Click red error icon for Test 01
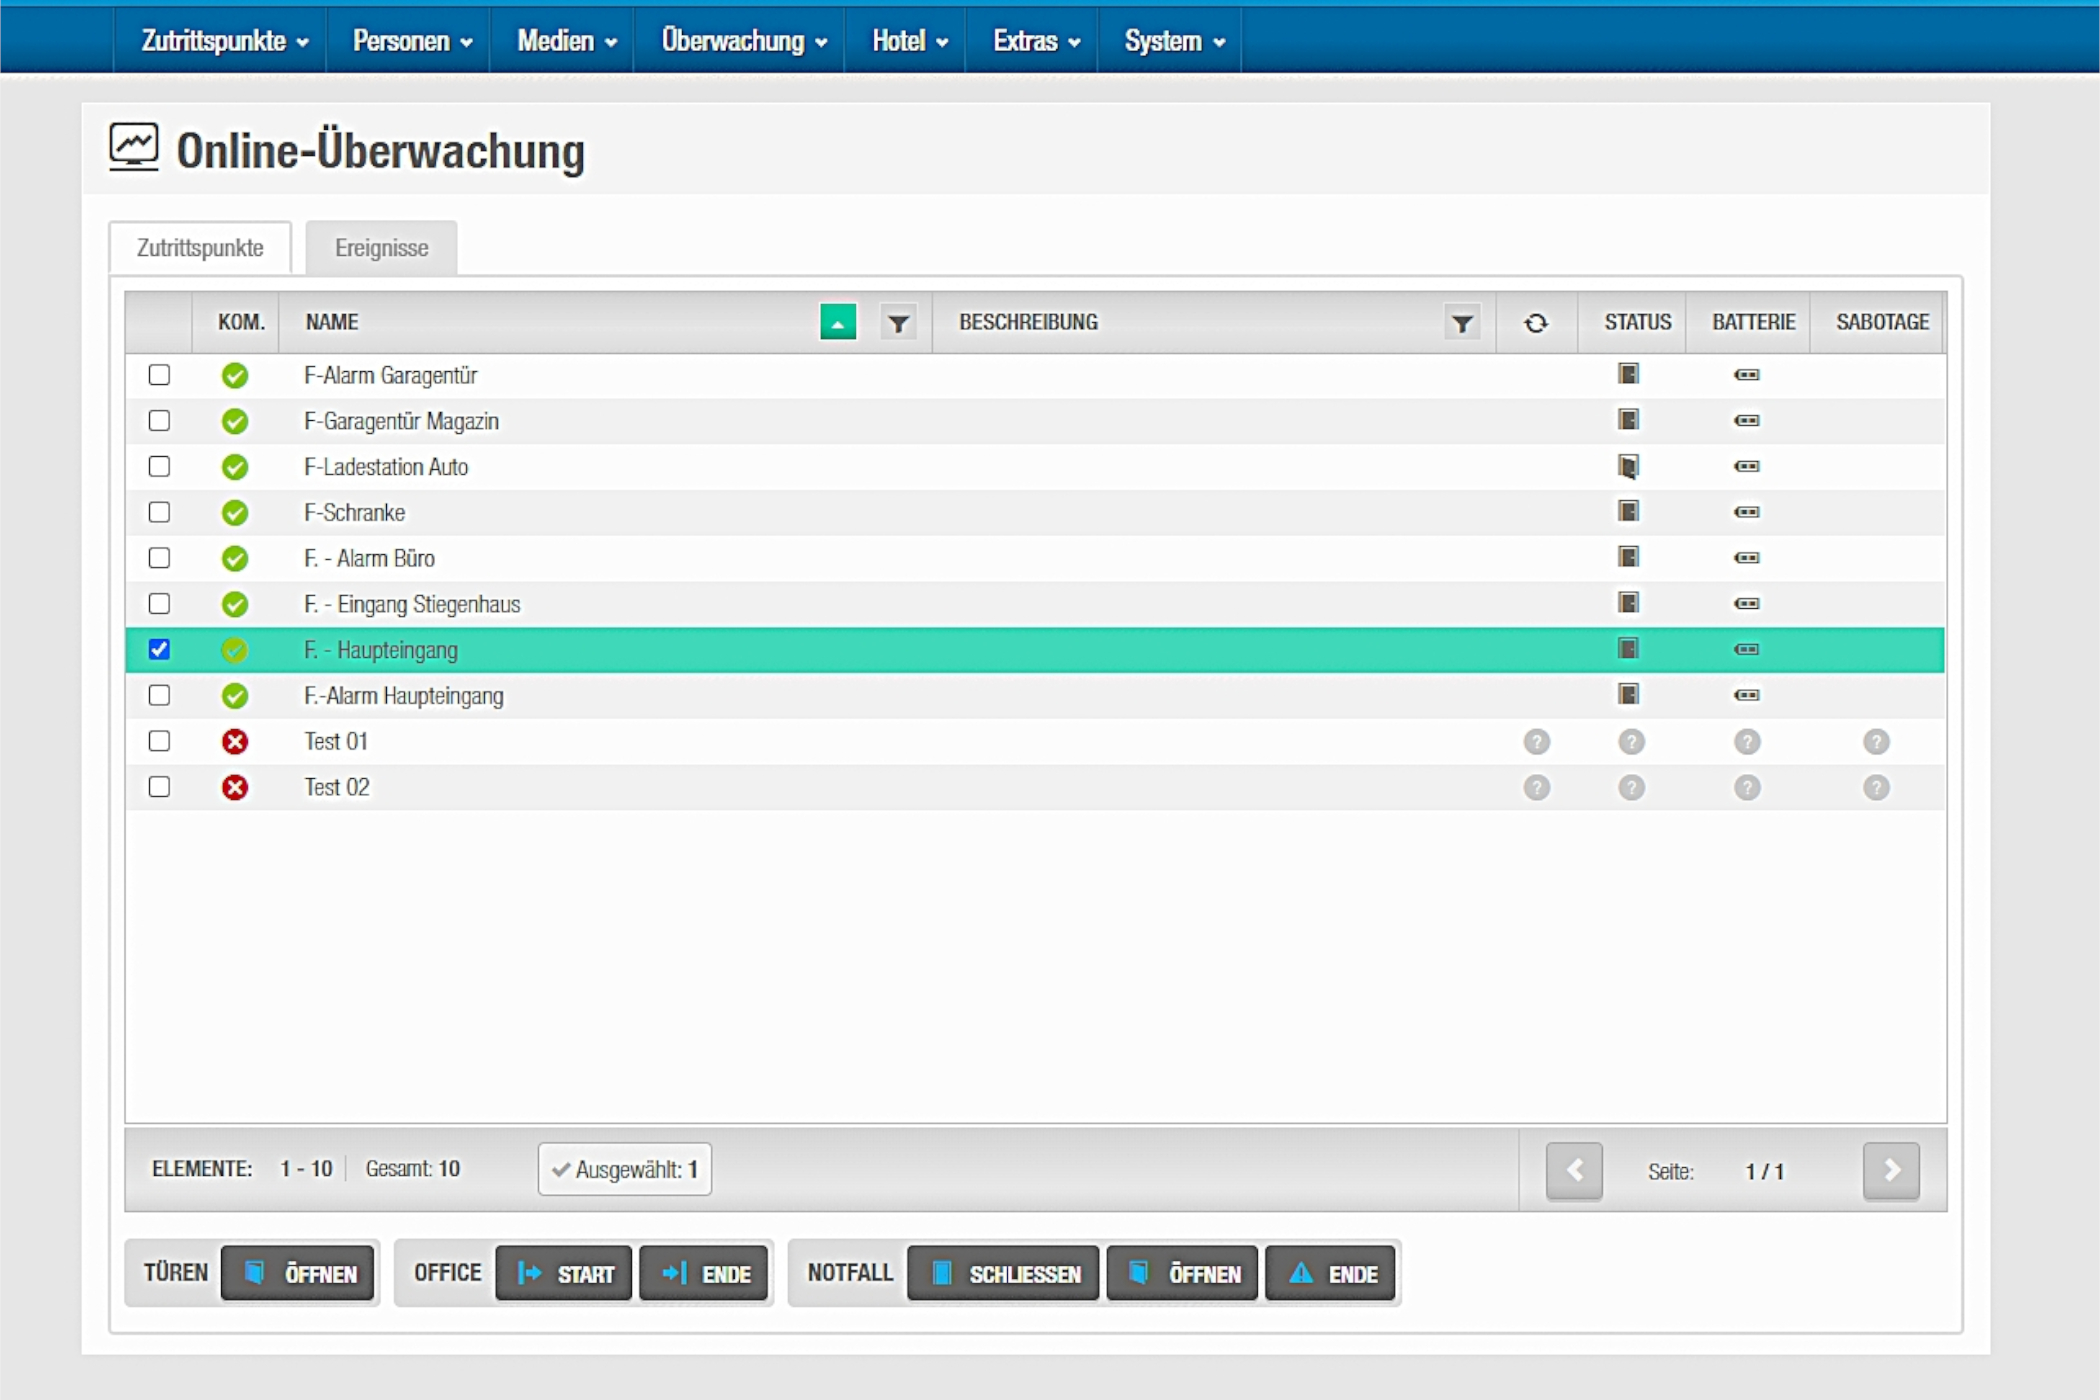2100x1400 pixels. click(x=235, y=741)
